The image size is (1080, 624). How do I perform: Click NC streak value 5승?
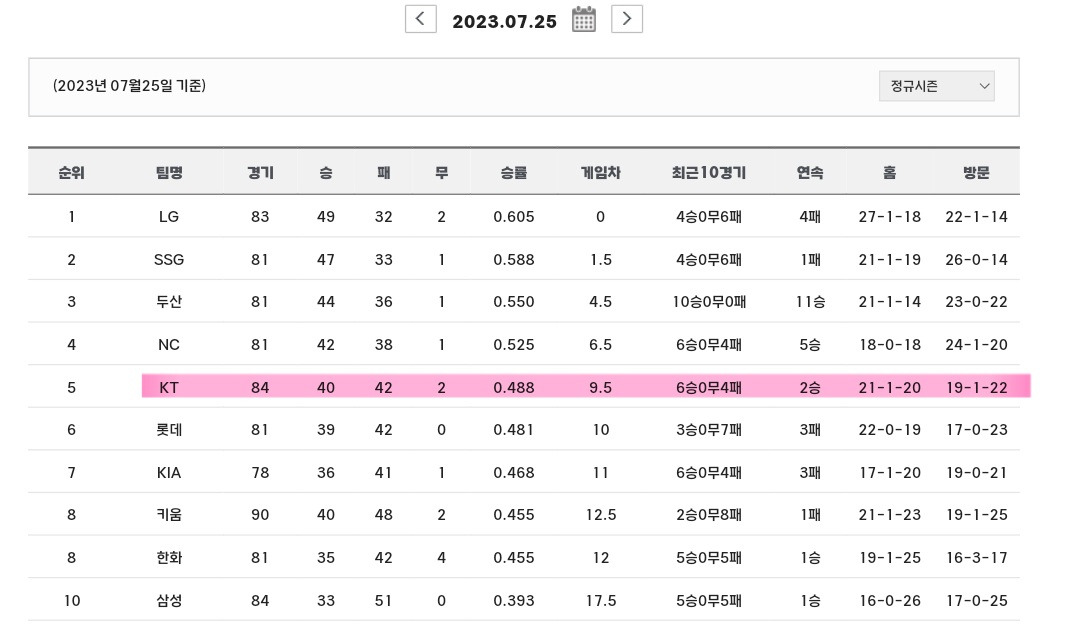pos(810,344)
